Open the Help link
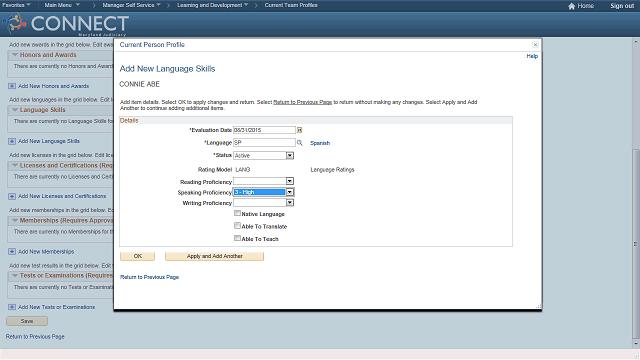640x360 pixels. tap(532, 56)
